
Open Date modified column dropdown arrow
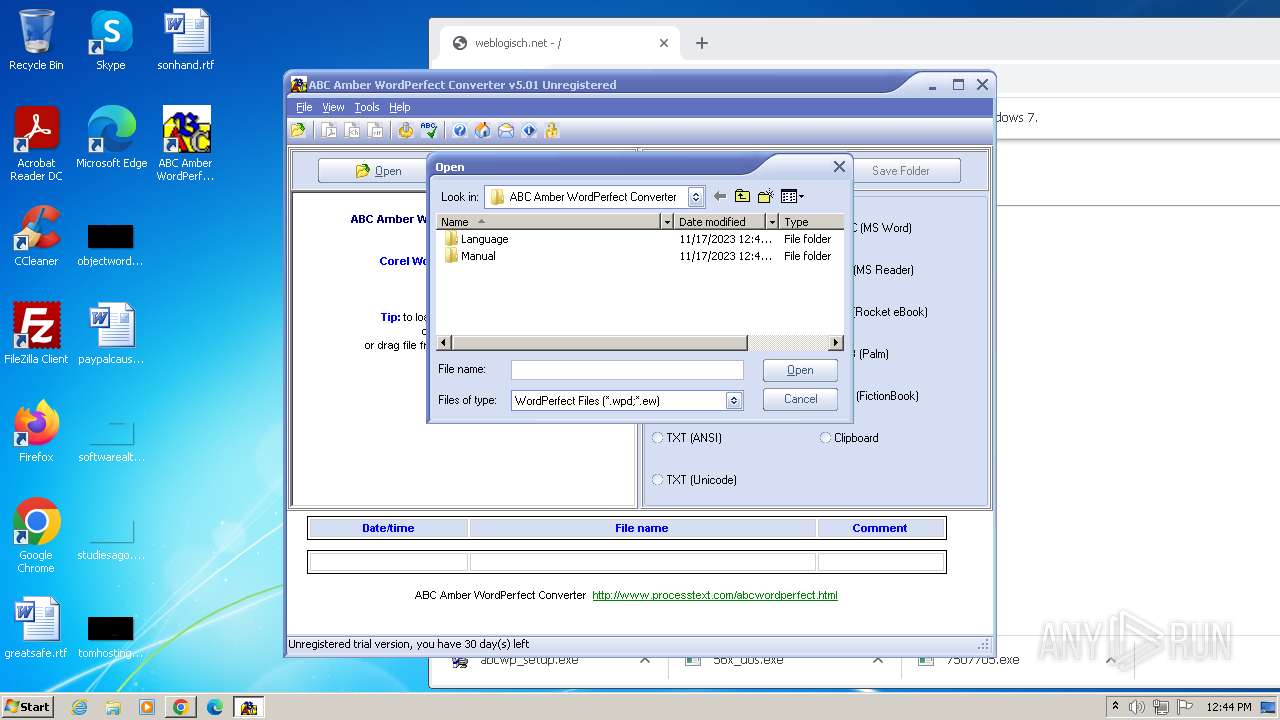tap(772, 222)
